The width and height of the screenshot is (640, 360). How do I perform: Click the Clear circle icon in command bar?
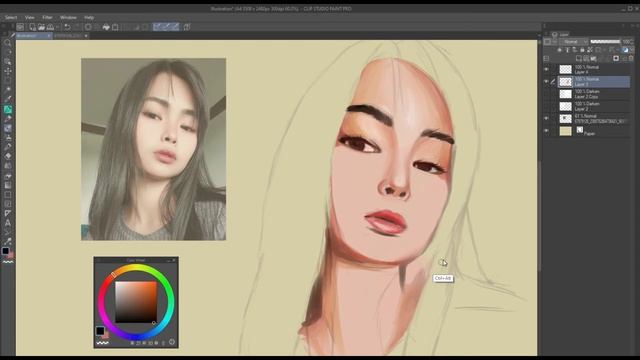coord(88,27)
